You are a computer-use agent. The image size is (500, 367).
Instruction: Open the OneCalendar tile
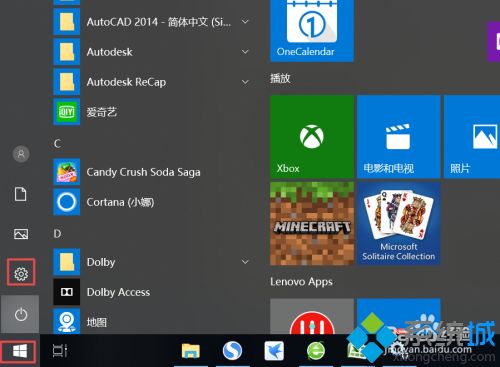coord(312,31)
